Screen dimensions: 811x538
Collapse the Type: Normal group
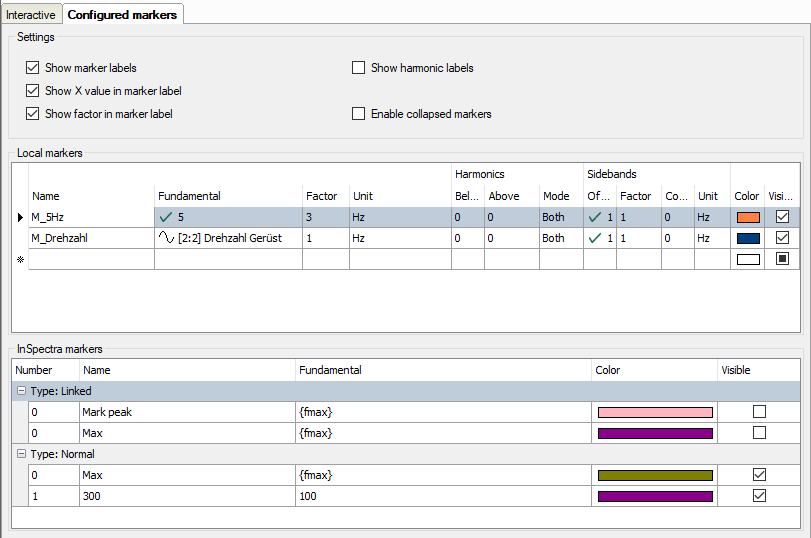[21, 454]
